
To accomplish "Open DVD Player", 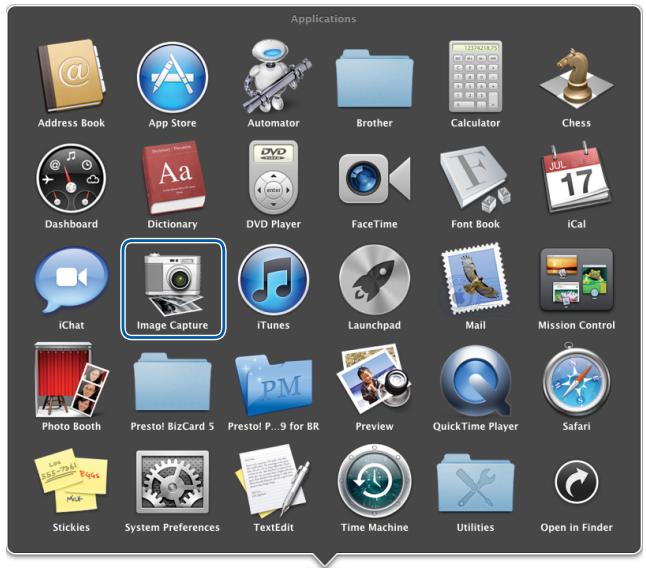I will 274,177.
